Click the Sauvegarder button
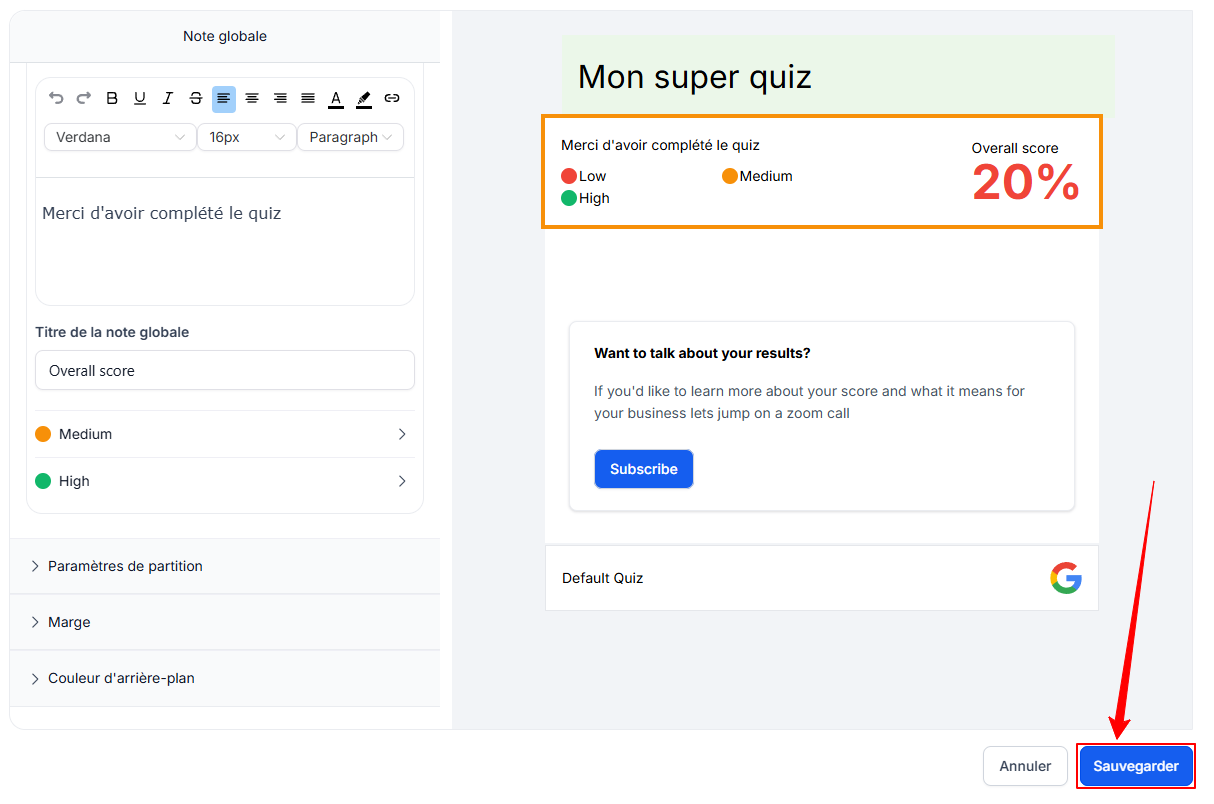 (1136, 766)
